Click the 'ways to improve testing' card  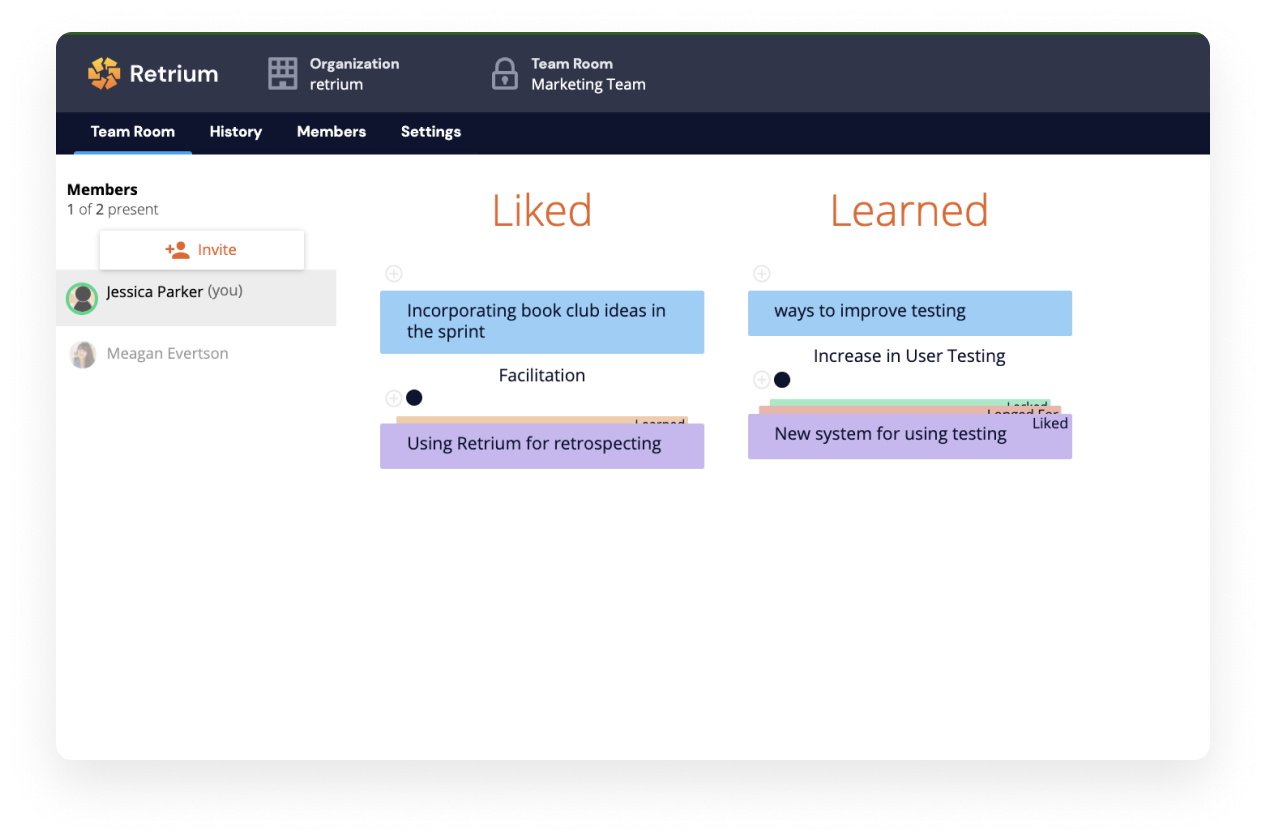tap(909, 312)
